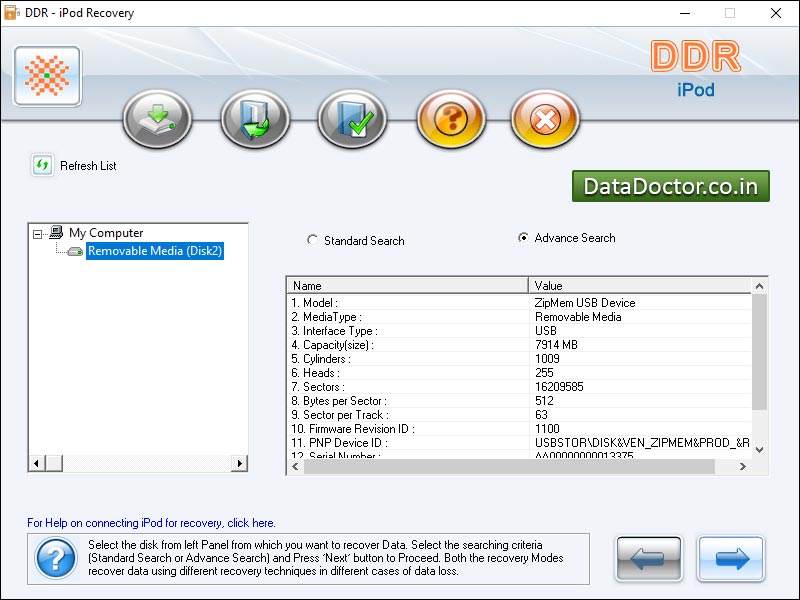Viewport: 800px width, 600px height.
Task: Select Standard Search mode
Action: click(x=312, y=240)
